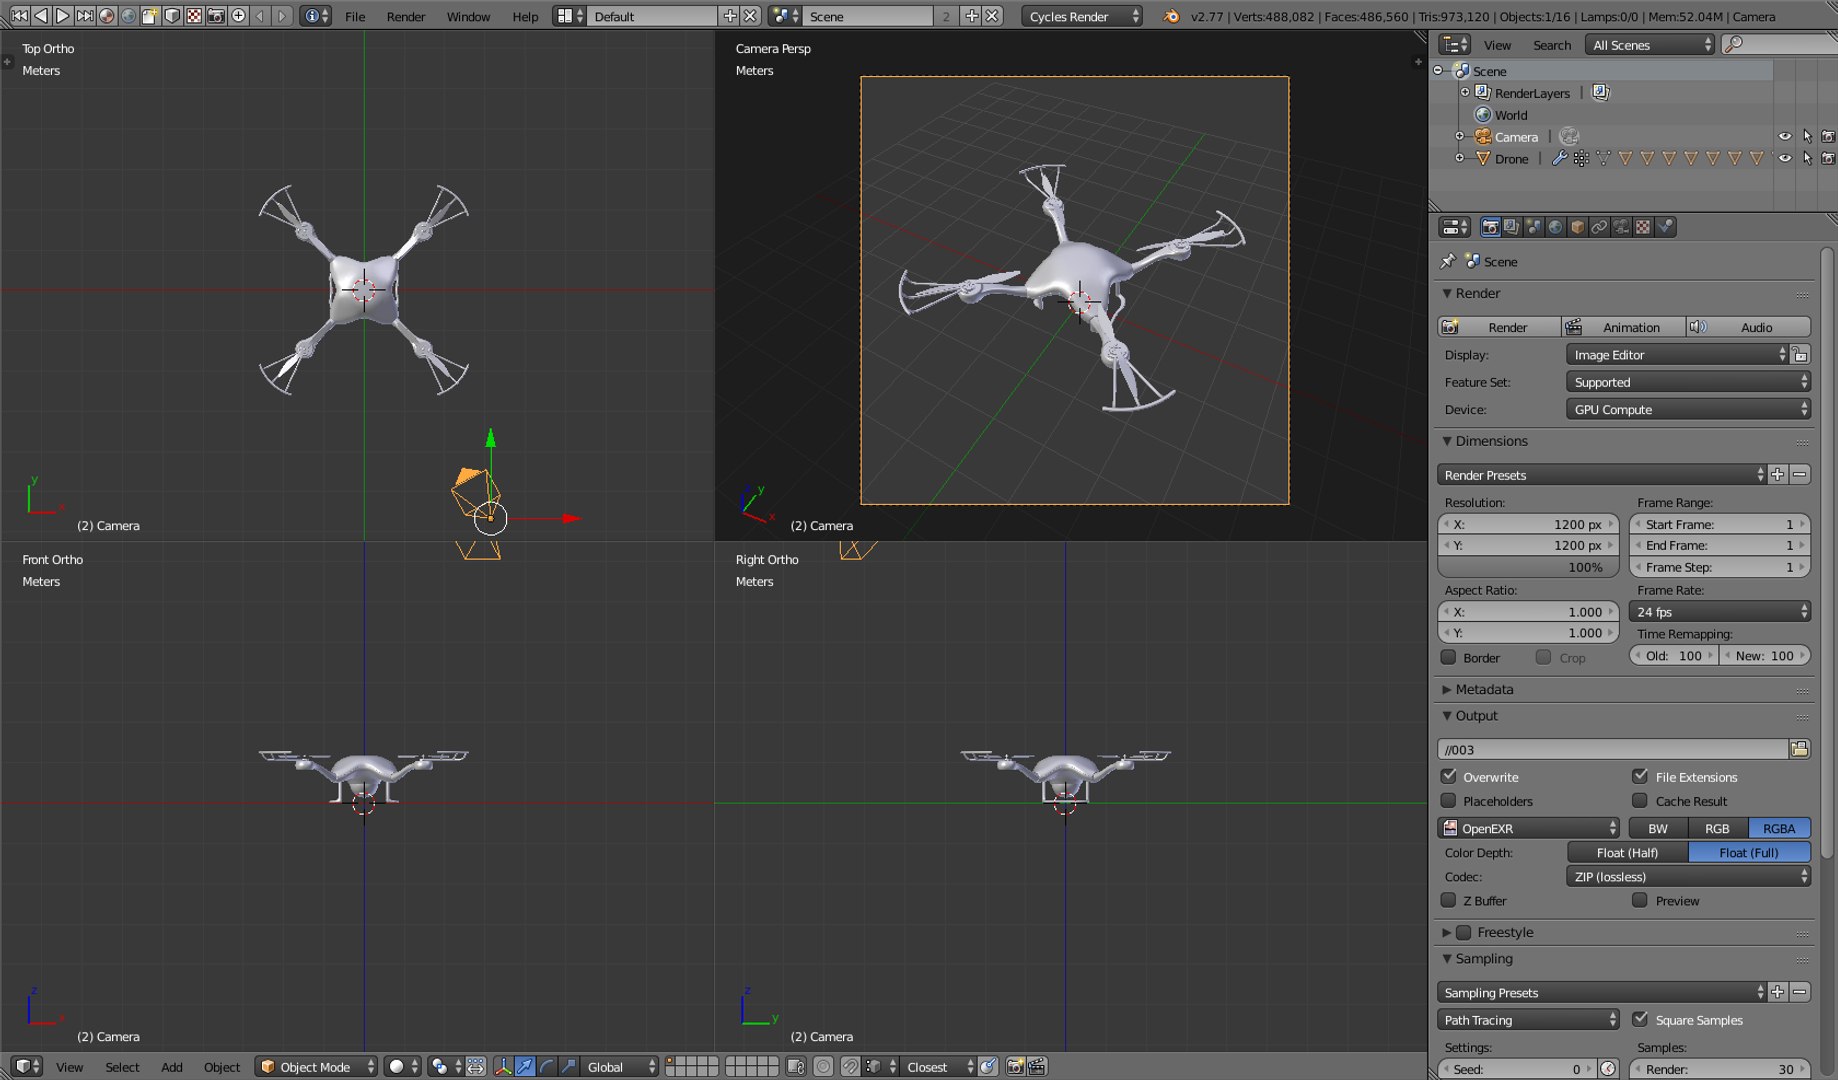Select the rotate manipulator arc icon

pos(547,1067)
